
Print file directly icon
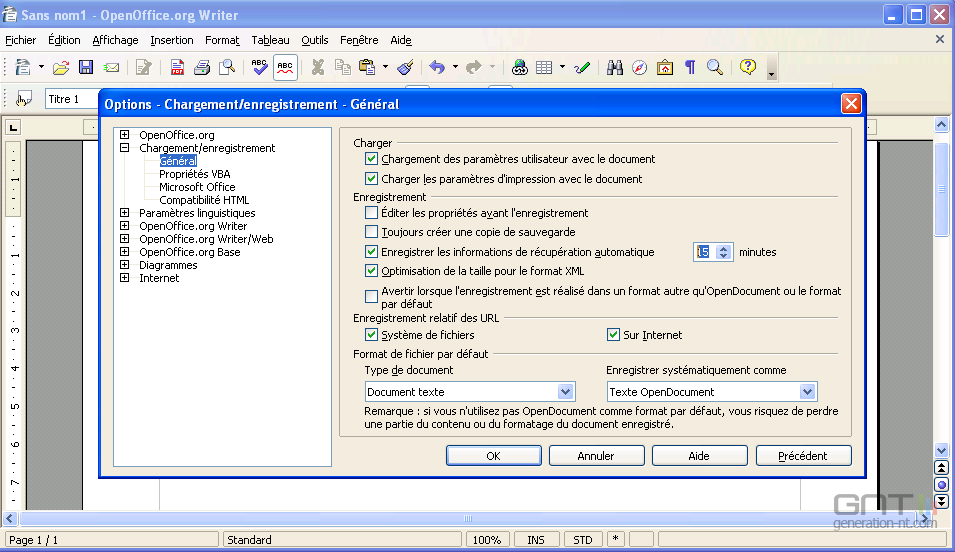point(202,67)
